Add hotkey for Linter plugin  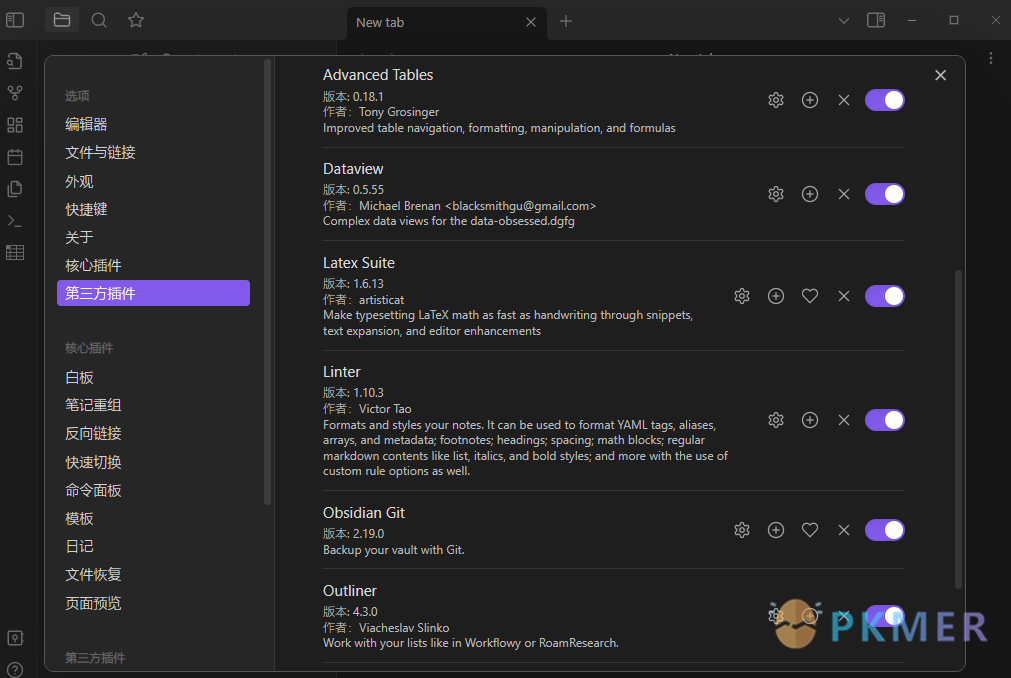[x=810, y=420]
